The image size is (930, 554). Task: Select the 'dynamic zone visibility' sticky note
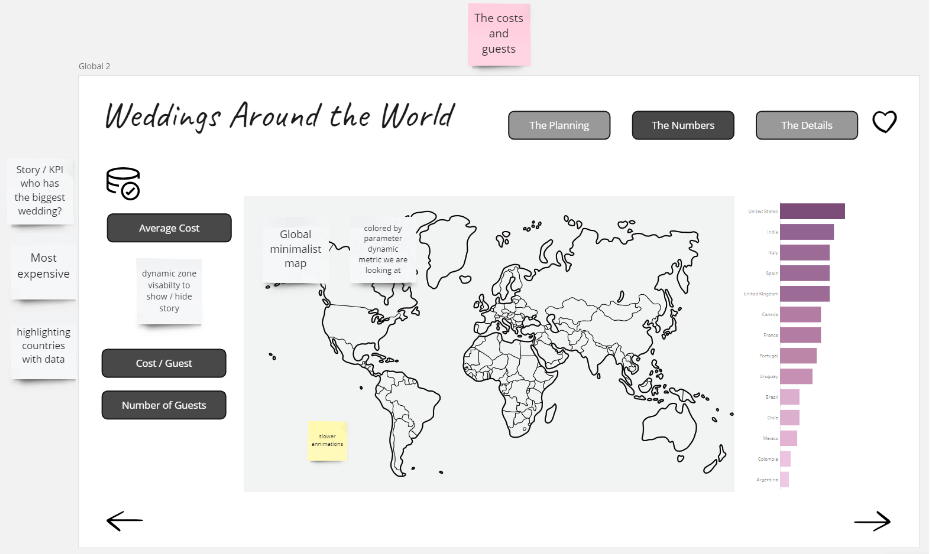[x=169, y=290]
